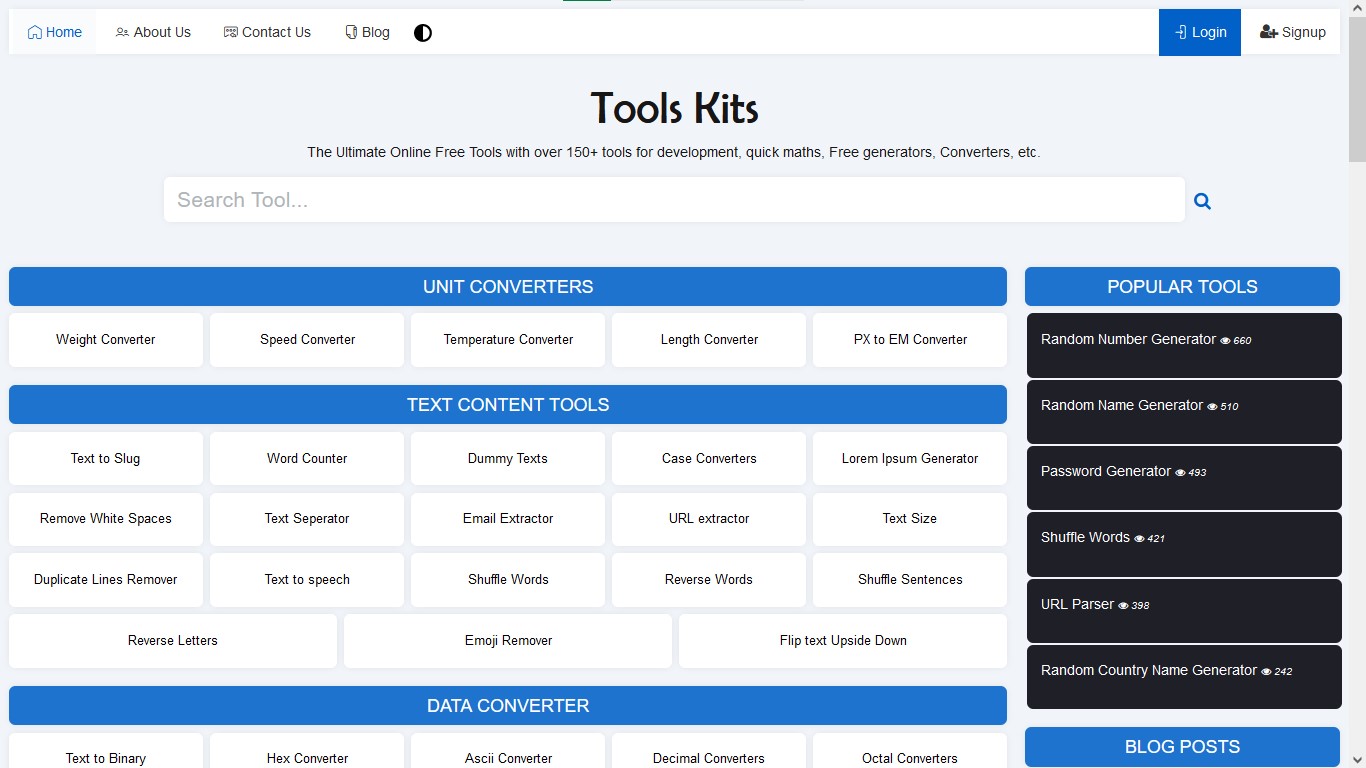Launch the Word Counter tool
This screenshot has width=1366, height=768.
(x=307, y=459)
